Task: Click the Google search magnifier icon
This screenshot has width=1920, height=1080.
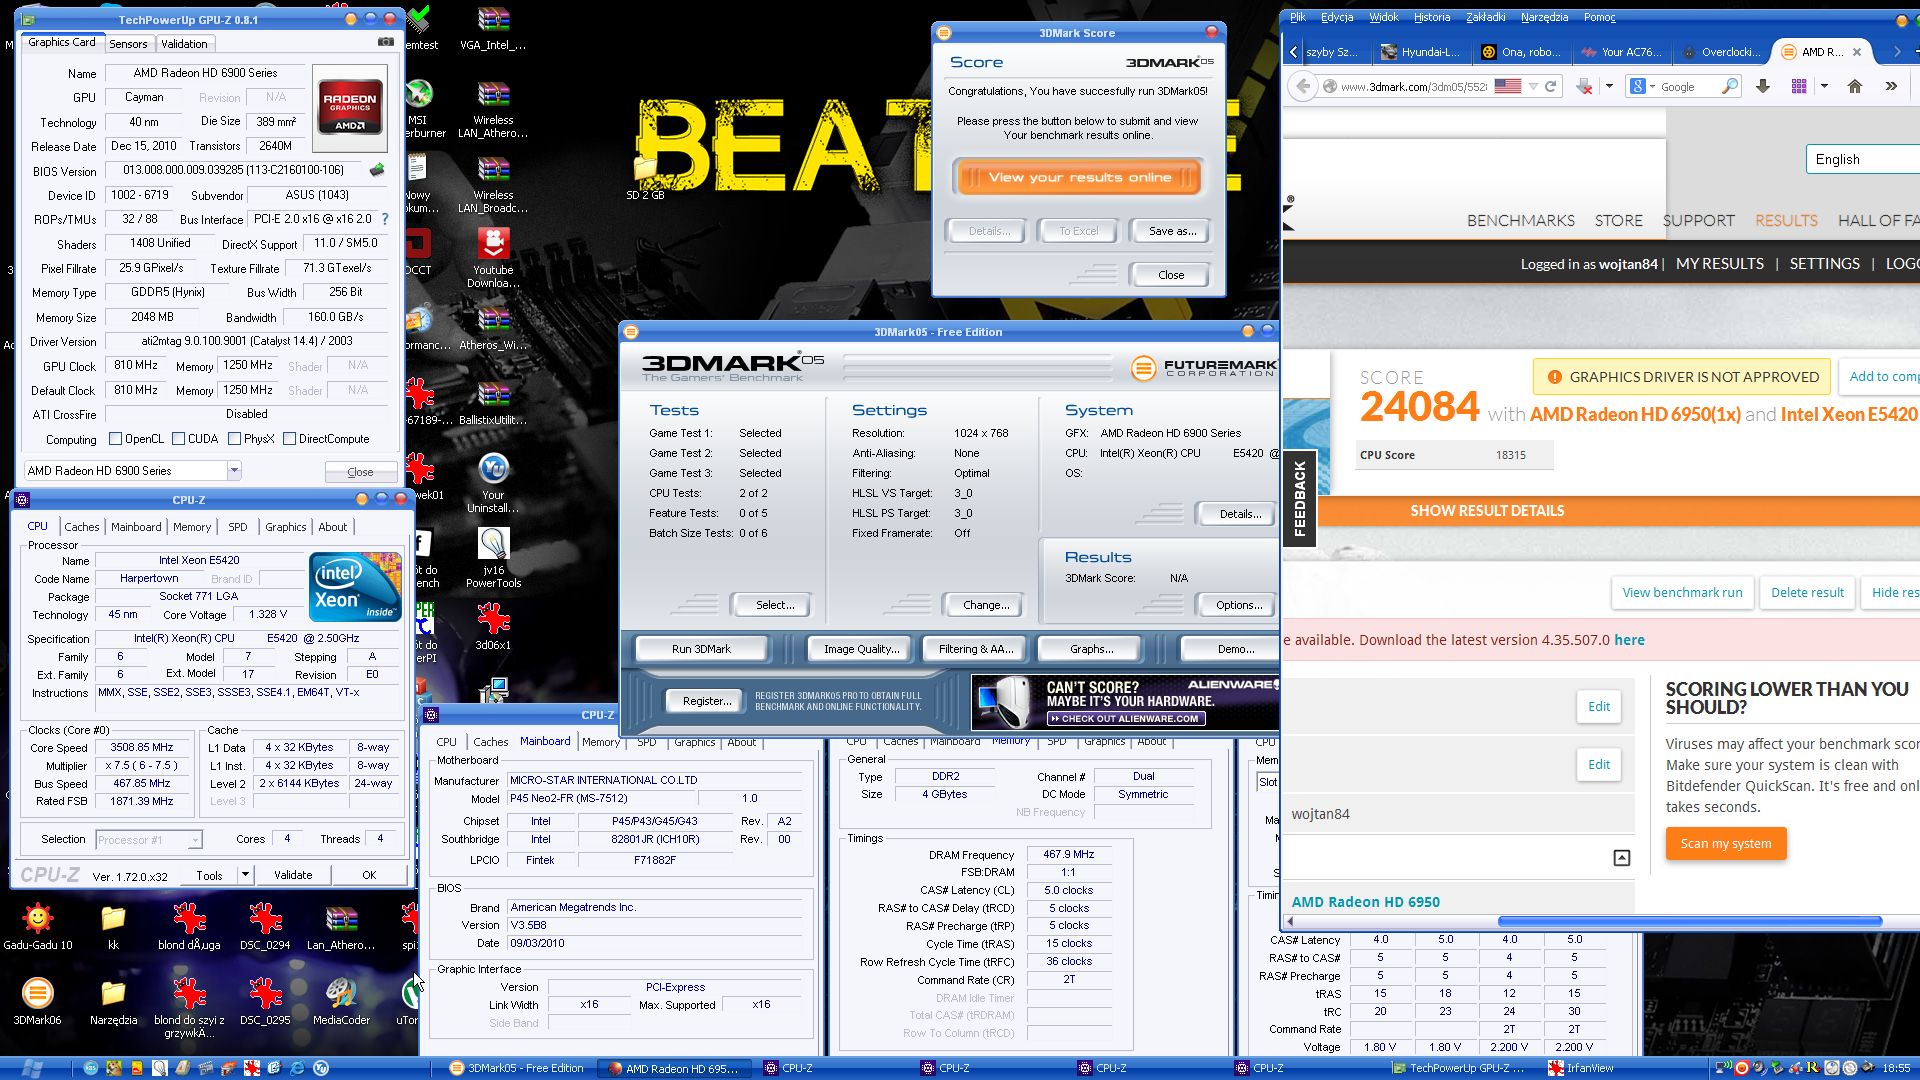Action: point(1729,86)
